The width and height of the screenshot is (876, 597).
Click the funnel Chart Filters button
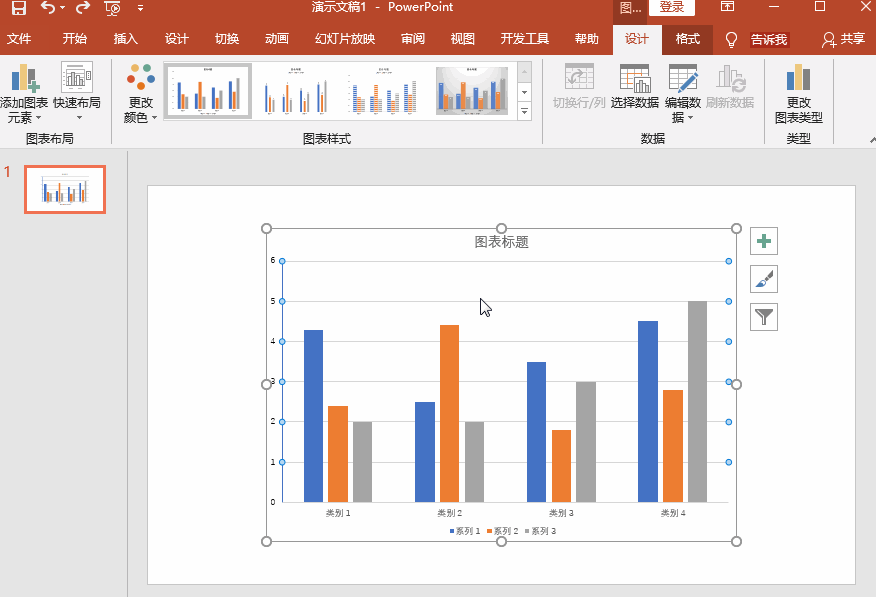pos(764,317)
